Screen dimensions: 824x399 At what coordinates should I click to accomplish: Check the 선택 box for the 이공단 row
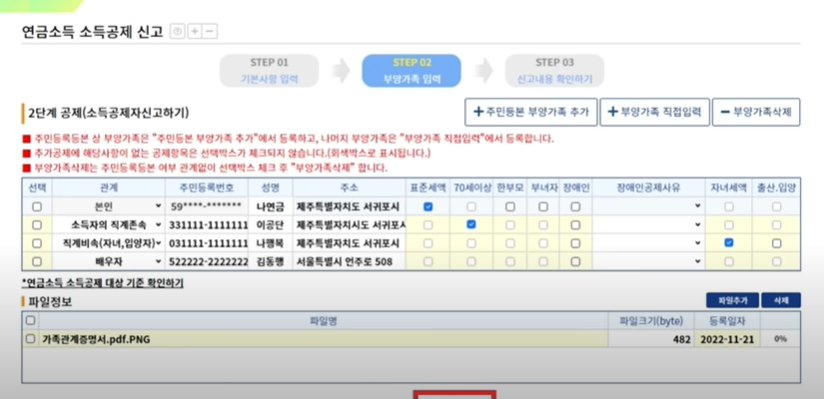point(37,225)
